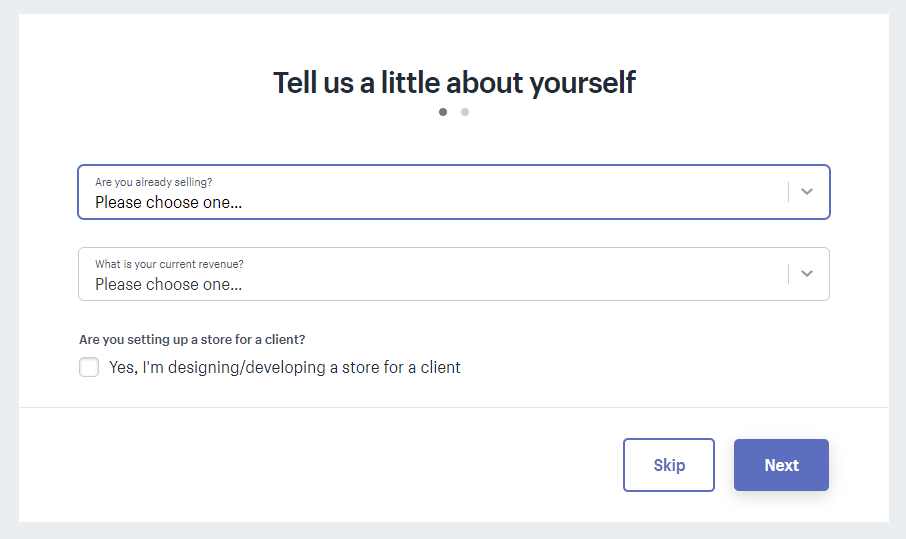906x539 pixels.
Task: Click the "Yes, I'm designing/developing a store" label
Action: pyautogui.click(x=285, y=367)
